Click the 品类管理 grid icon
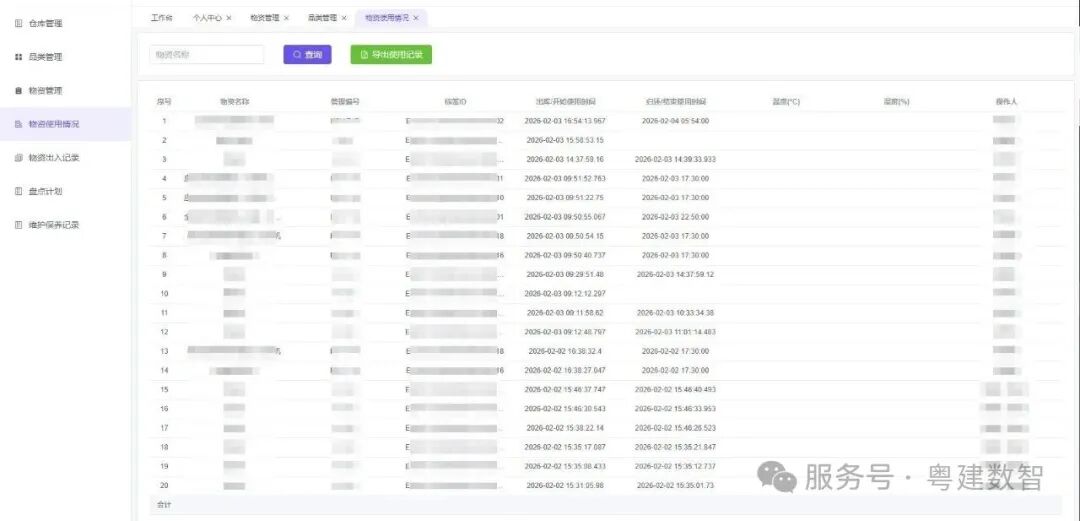Screen dimensions: 1080x521 pyautogui.click(x=18, y=57)
